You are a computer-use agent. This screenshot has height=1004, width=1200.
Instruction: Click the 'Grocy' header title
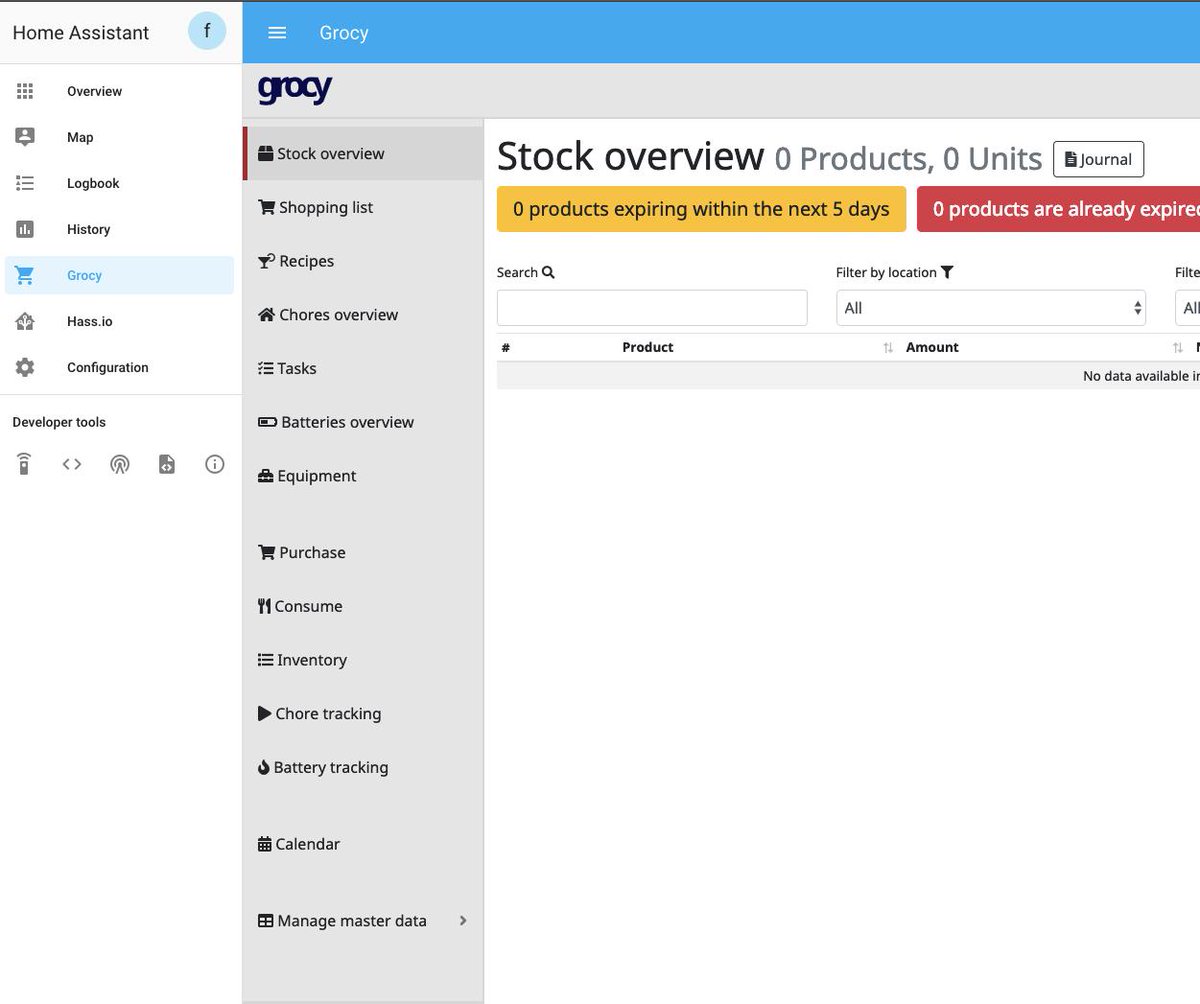tap(344, 33)
